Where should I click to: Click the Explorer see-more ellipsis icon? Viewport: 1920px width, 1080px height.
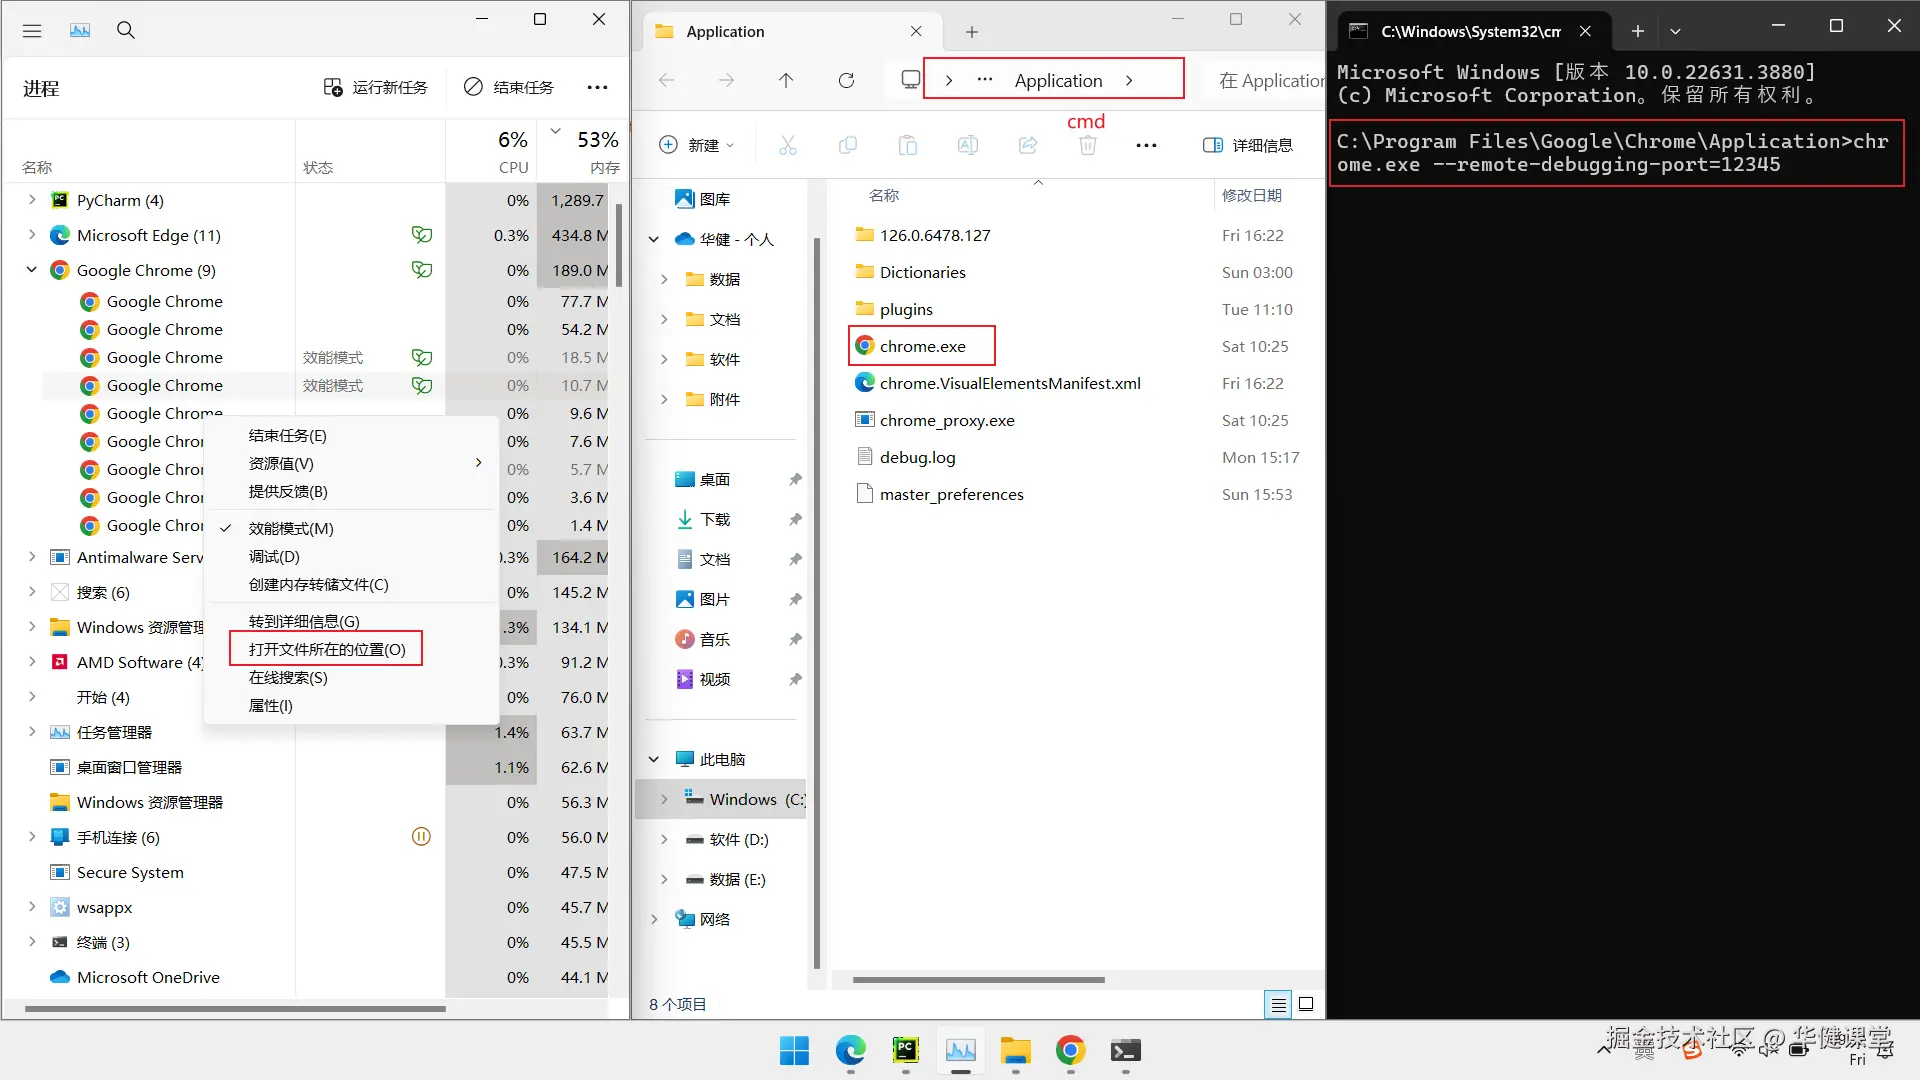[1146, 145]
